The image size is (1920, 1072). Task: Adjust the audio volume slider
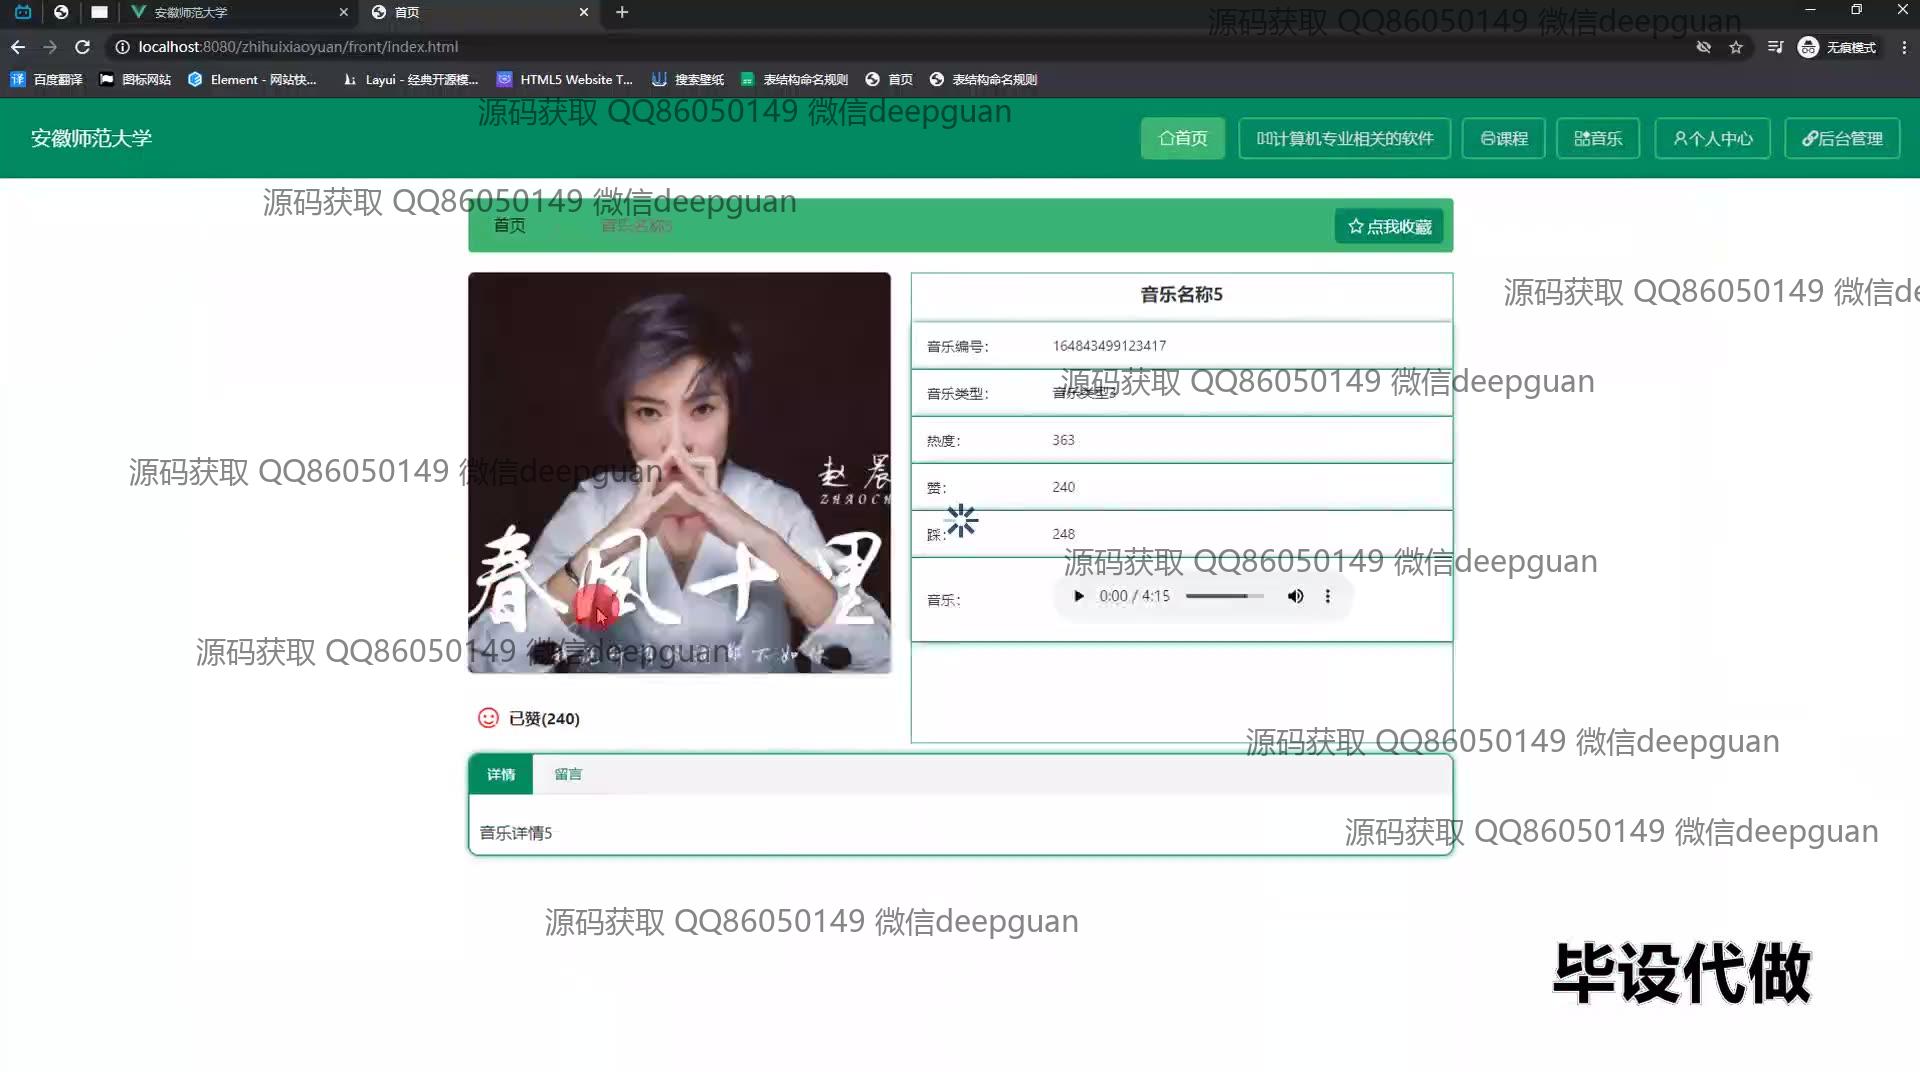(x=1224, y=596)
